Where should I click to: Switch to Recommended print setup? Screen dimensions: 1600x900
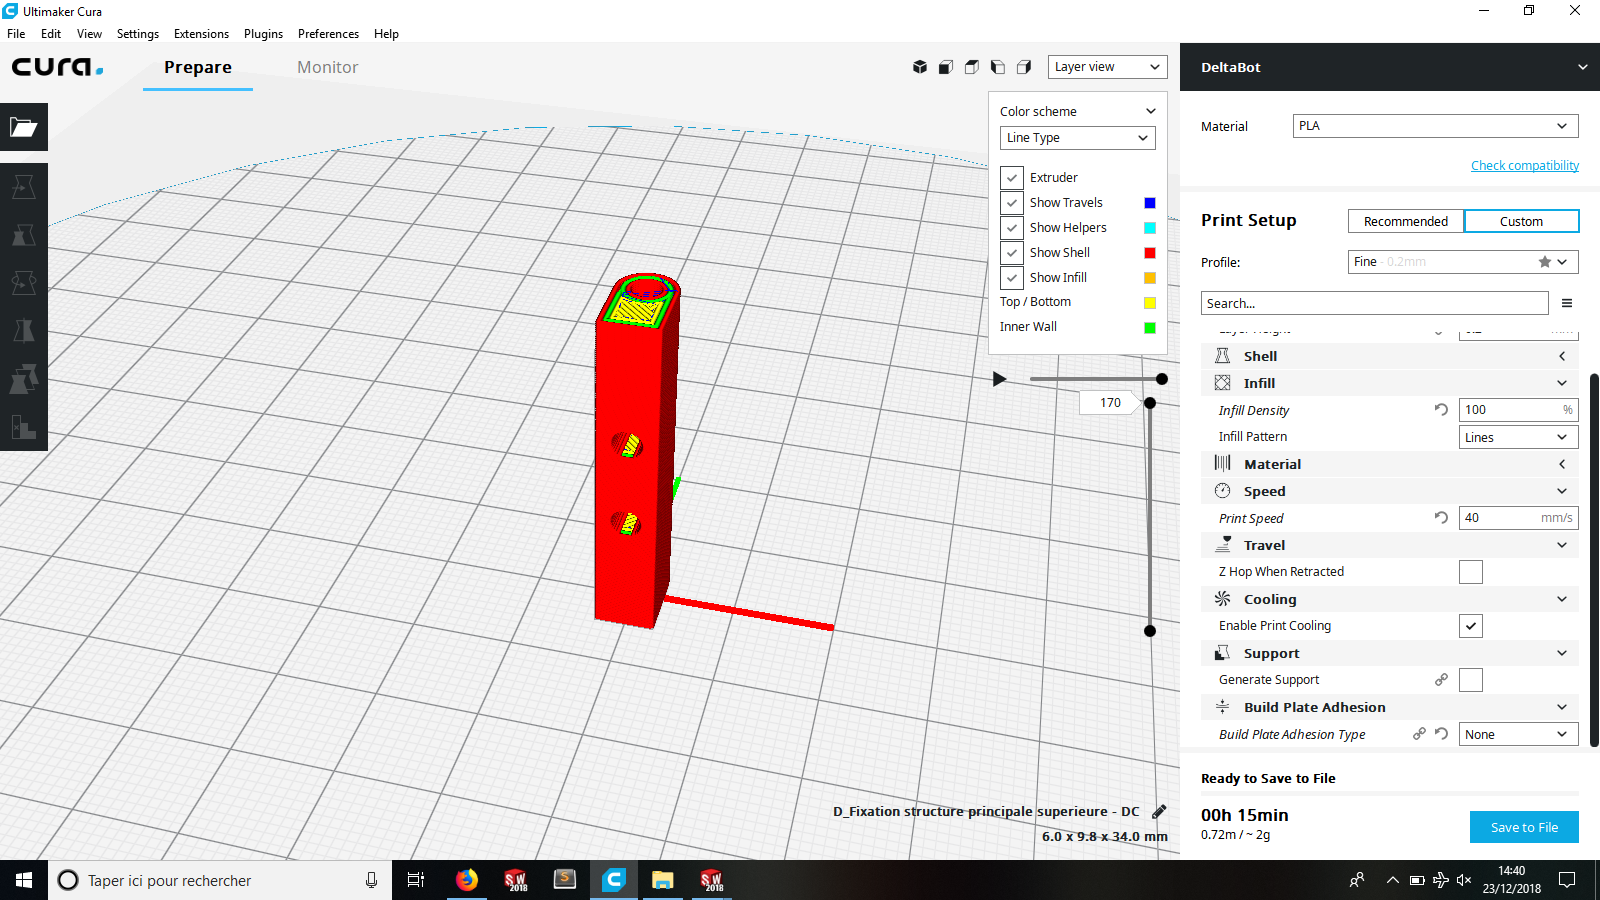1405,221
